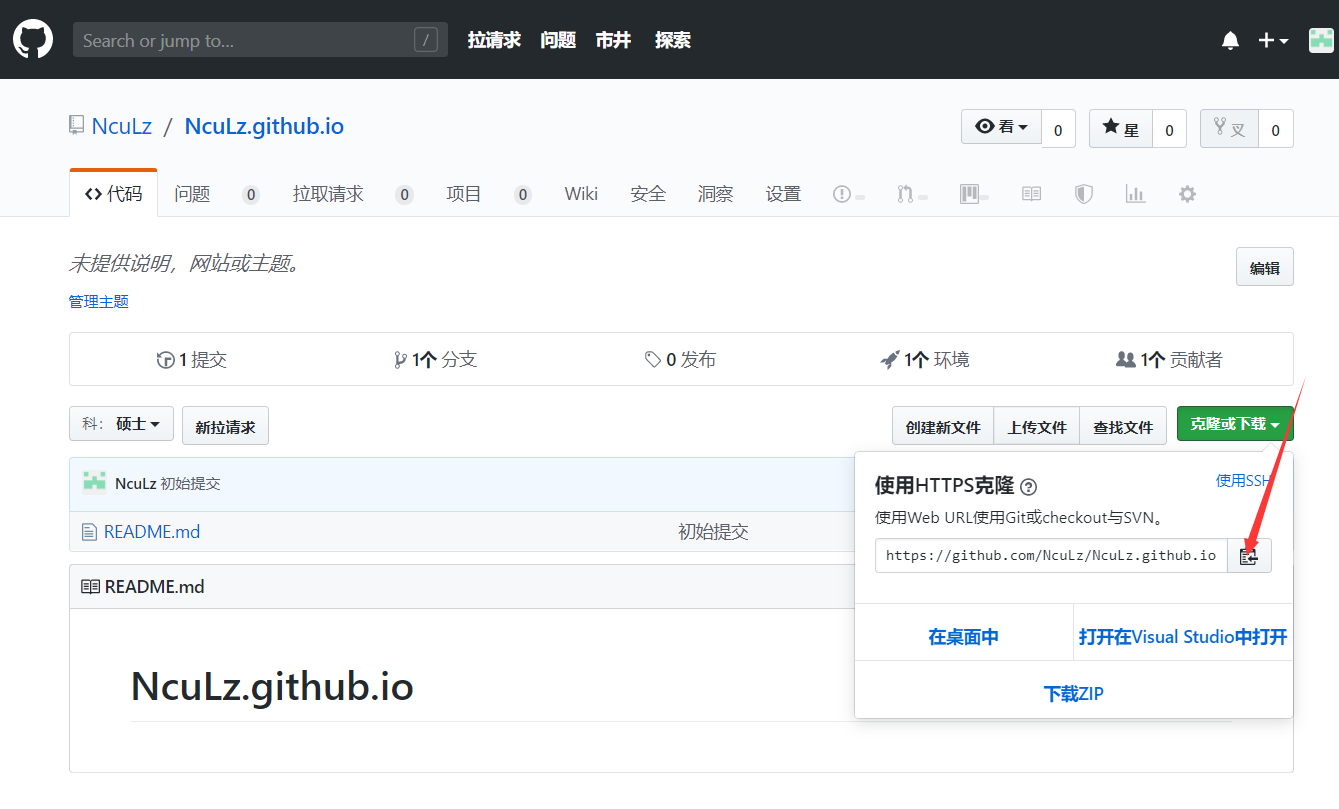Viewport: 1339px width, 809px height.
Task: View the 1个 贡献者 contributors
Action: tap(1169, 359)
